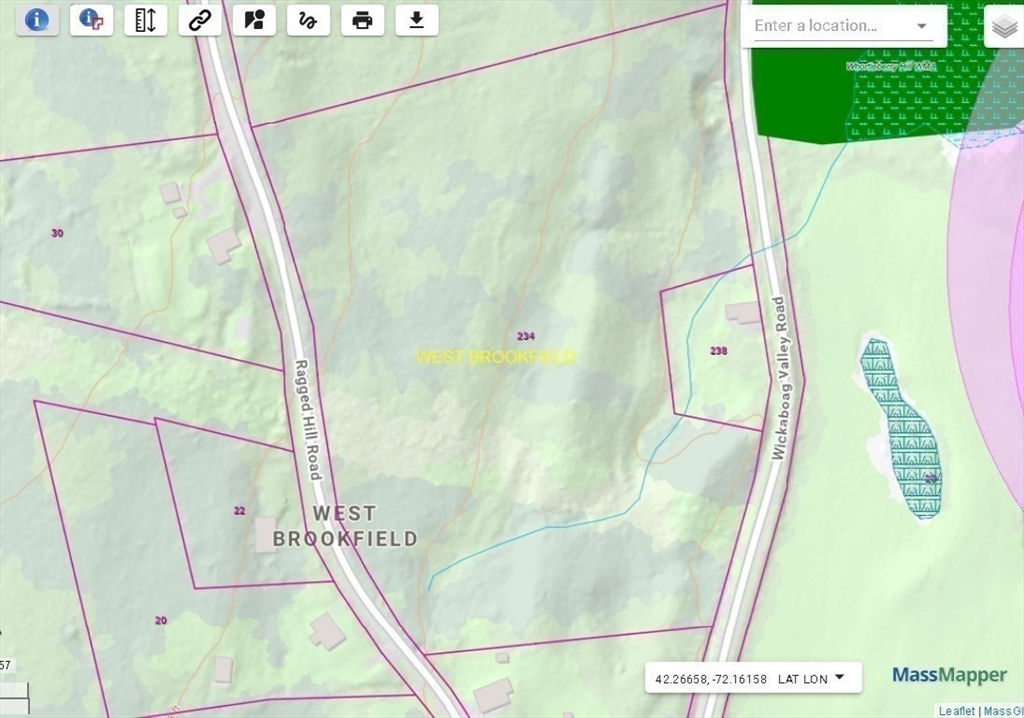Open the LAT LON coordinate format dropdown
Viewport: 1024px width, 718px height.
click(x=811, y=679)
